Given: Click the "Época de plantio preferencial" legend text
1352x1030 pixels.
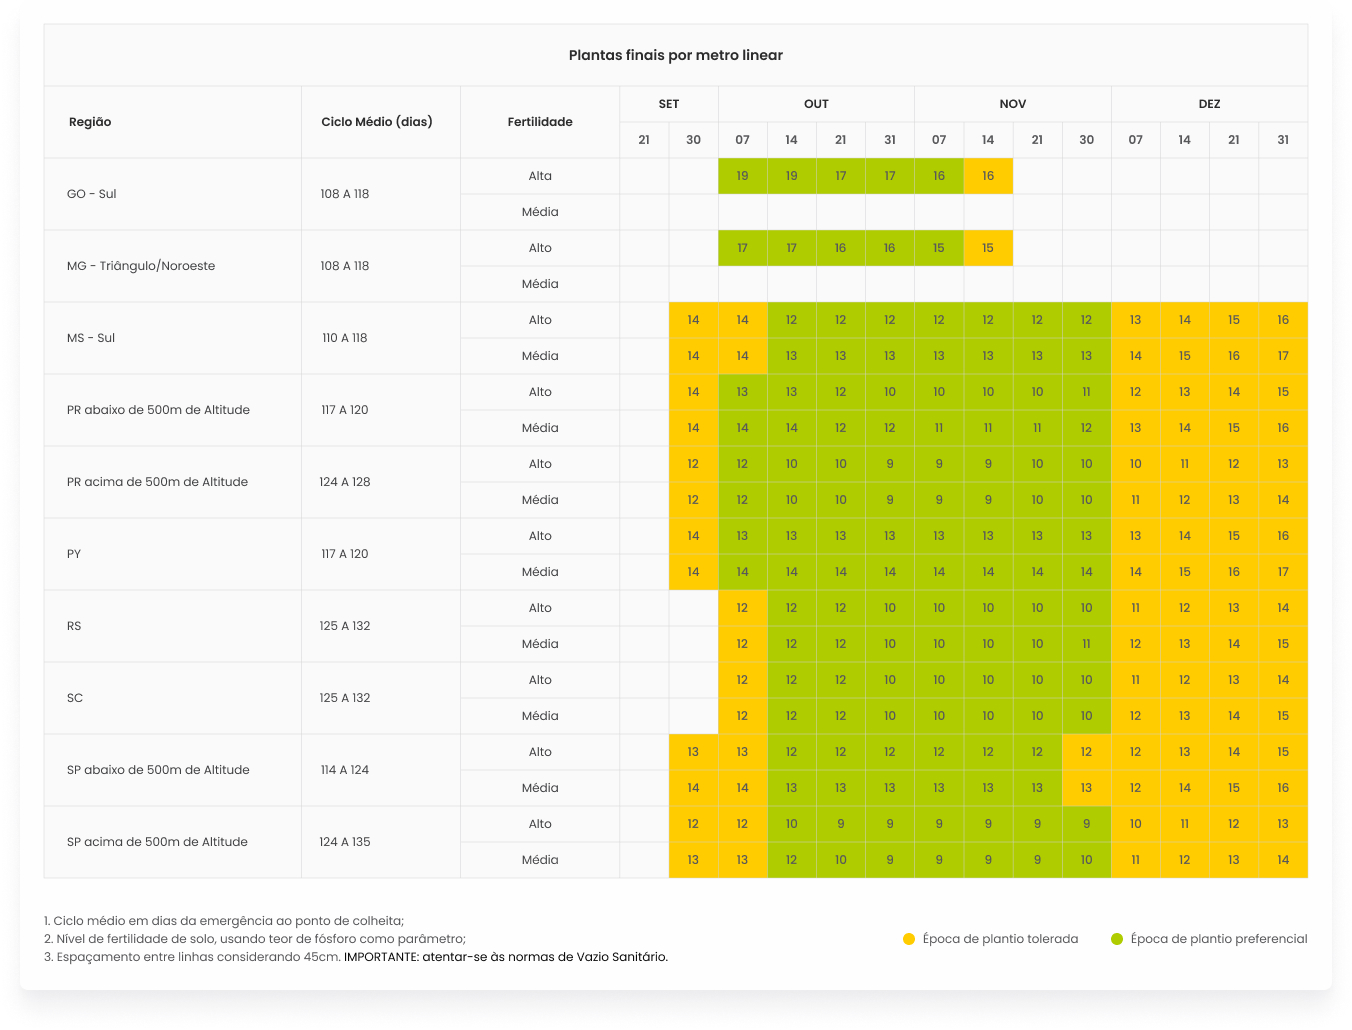Looking at the screenshot, I should point(1218,939).
